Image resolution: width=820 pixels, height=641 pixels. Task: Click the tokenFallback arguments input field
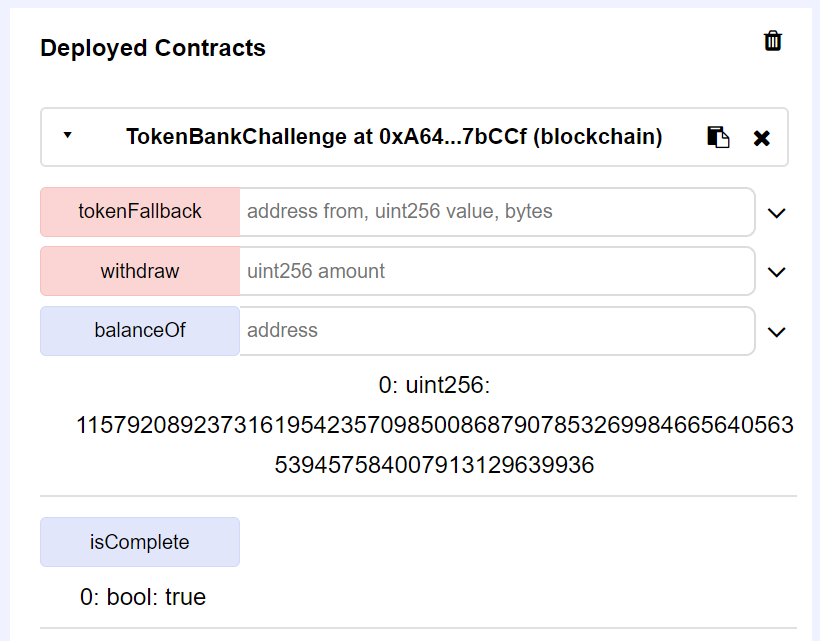[x=495, y=211]
